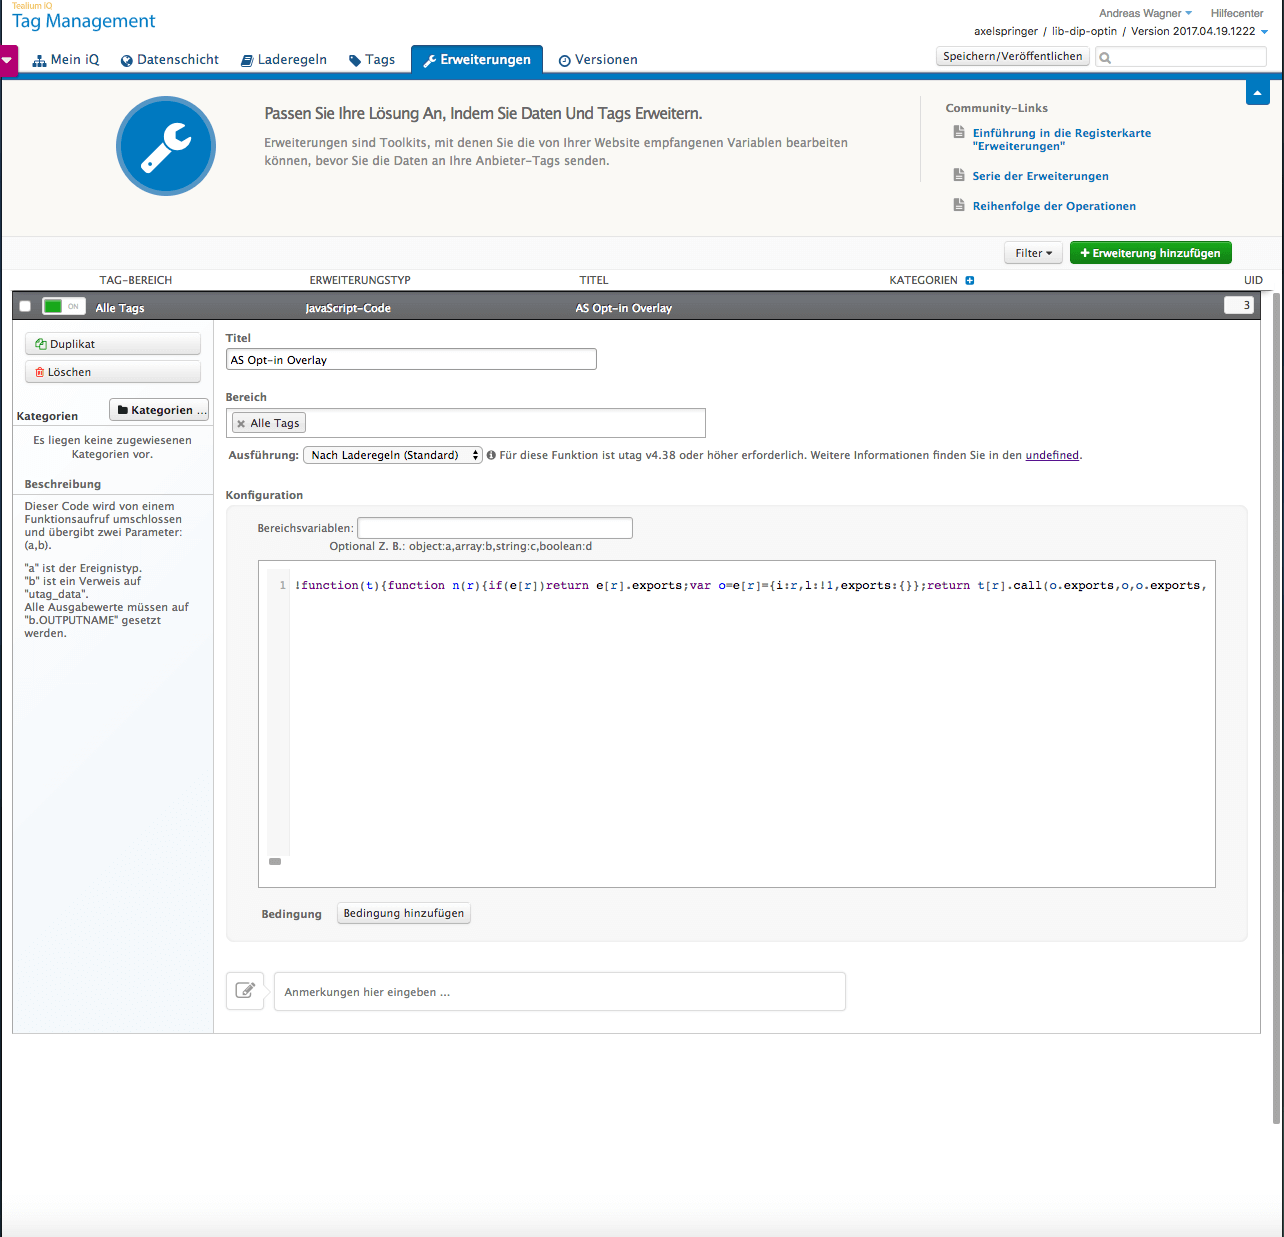This screenshot has height=1237, width=1284.
Task: Click the Bedingung hinzufügen button
Action: (404, 913)
